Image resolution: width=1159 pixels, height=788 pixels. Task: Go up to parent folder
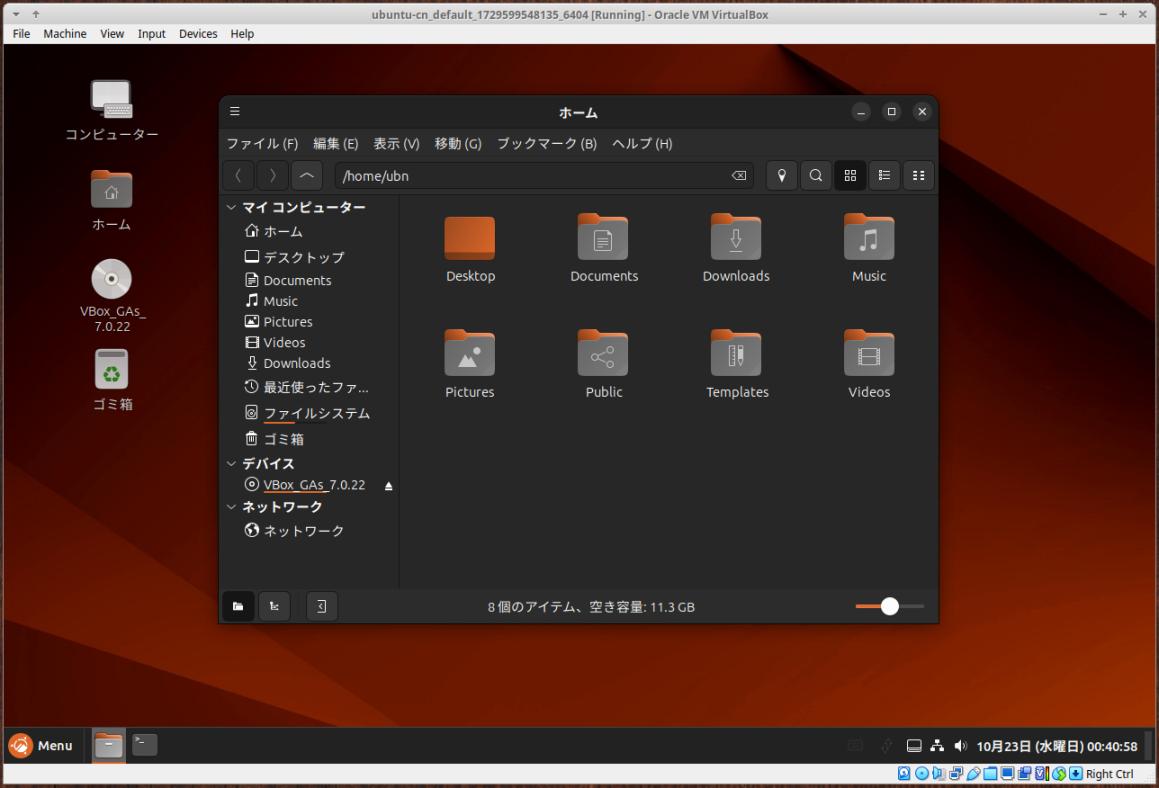pyautogui.click(x=306, y=176)
